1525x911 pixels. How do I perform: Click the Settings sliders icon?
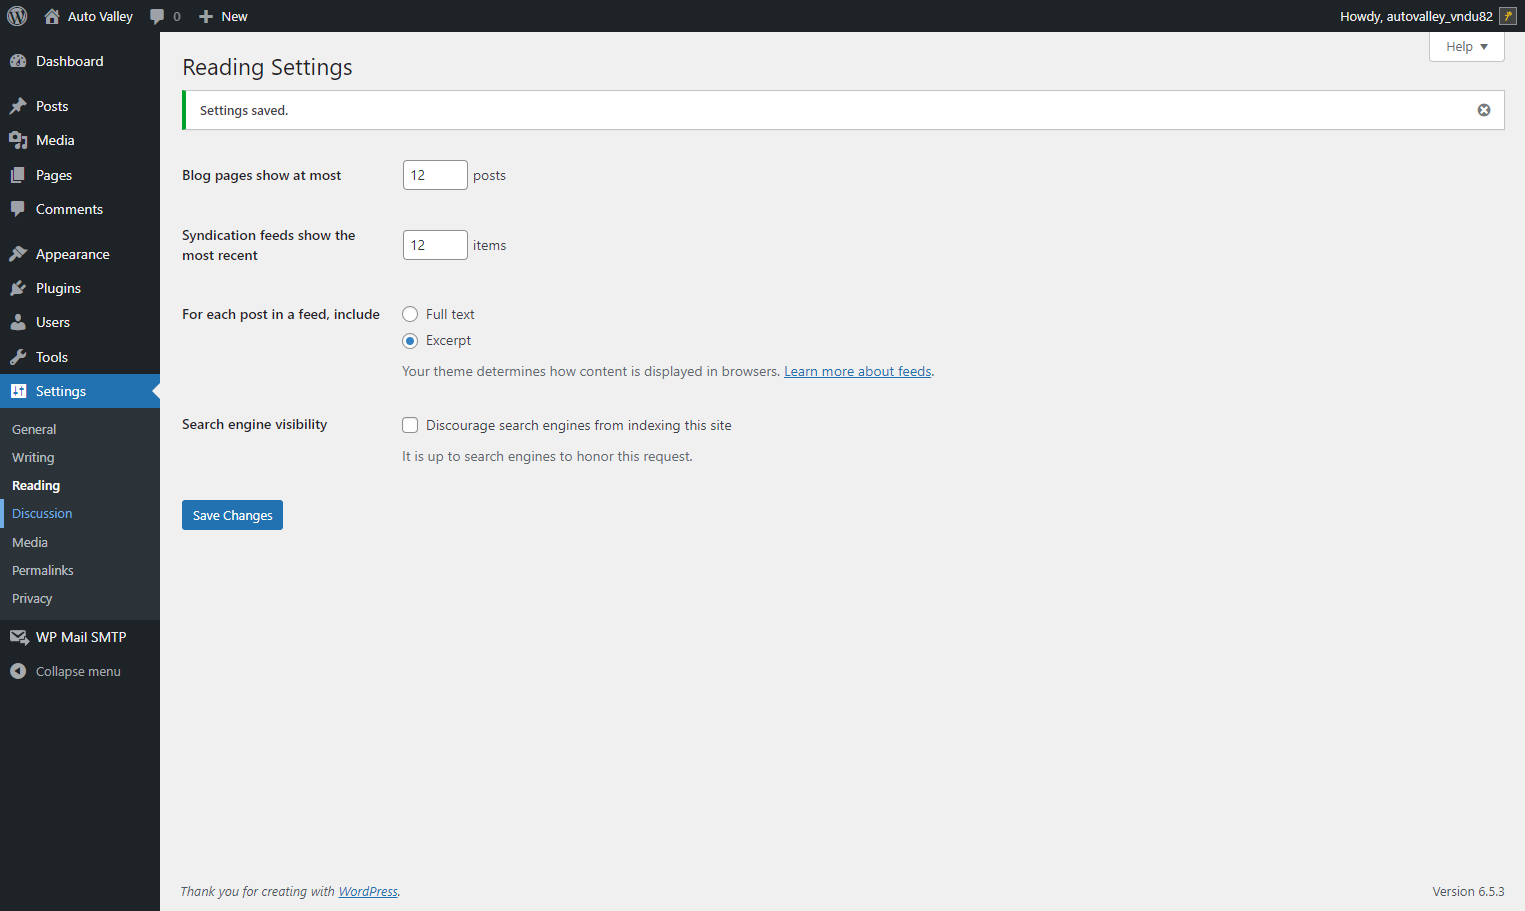(18, 391)
